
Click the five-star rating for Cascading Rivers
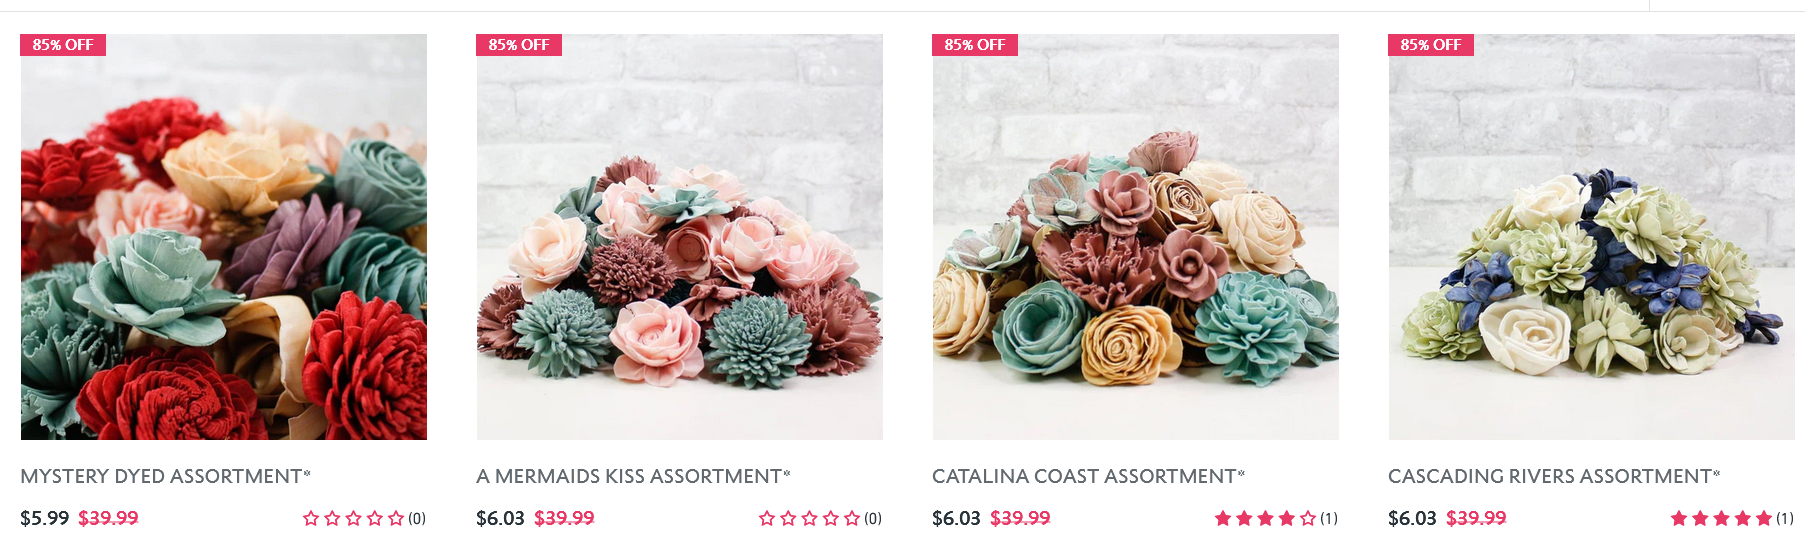pos(1721,518)
